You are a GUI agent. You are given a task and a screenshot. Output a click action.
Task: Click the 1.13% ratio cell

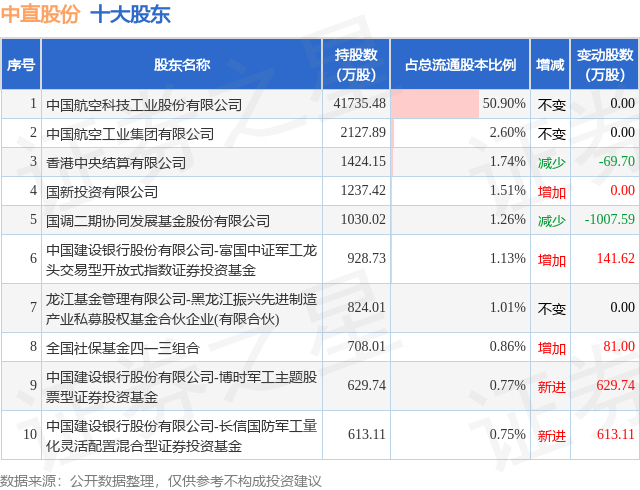point(460,259)
